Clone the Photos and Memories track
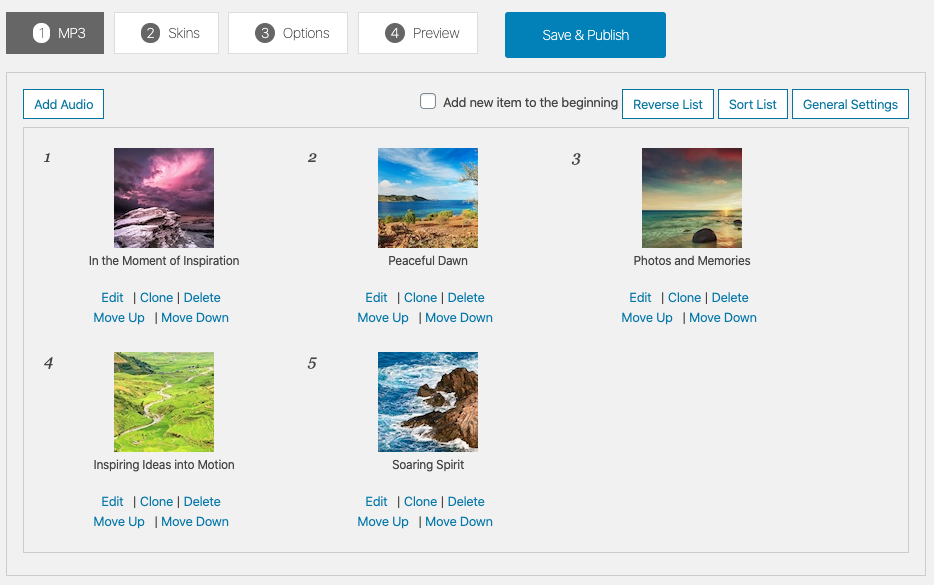 pyautogui.click(x=684, y=297)
